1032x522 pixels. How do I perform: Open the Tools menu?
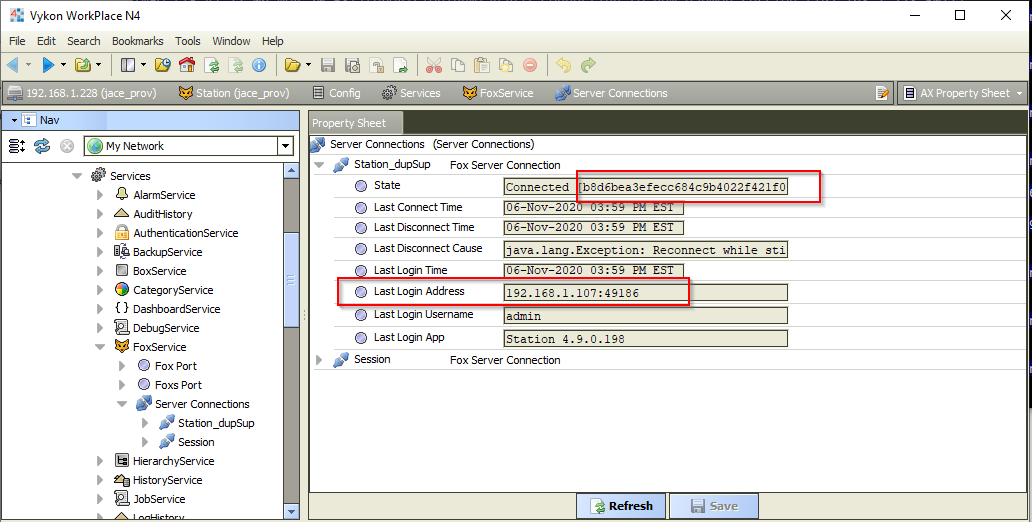[188, 41]
